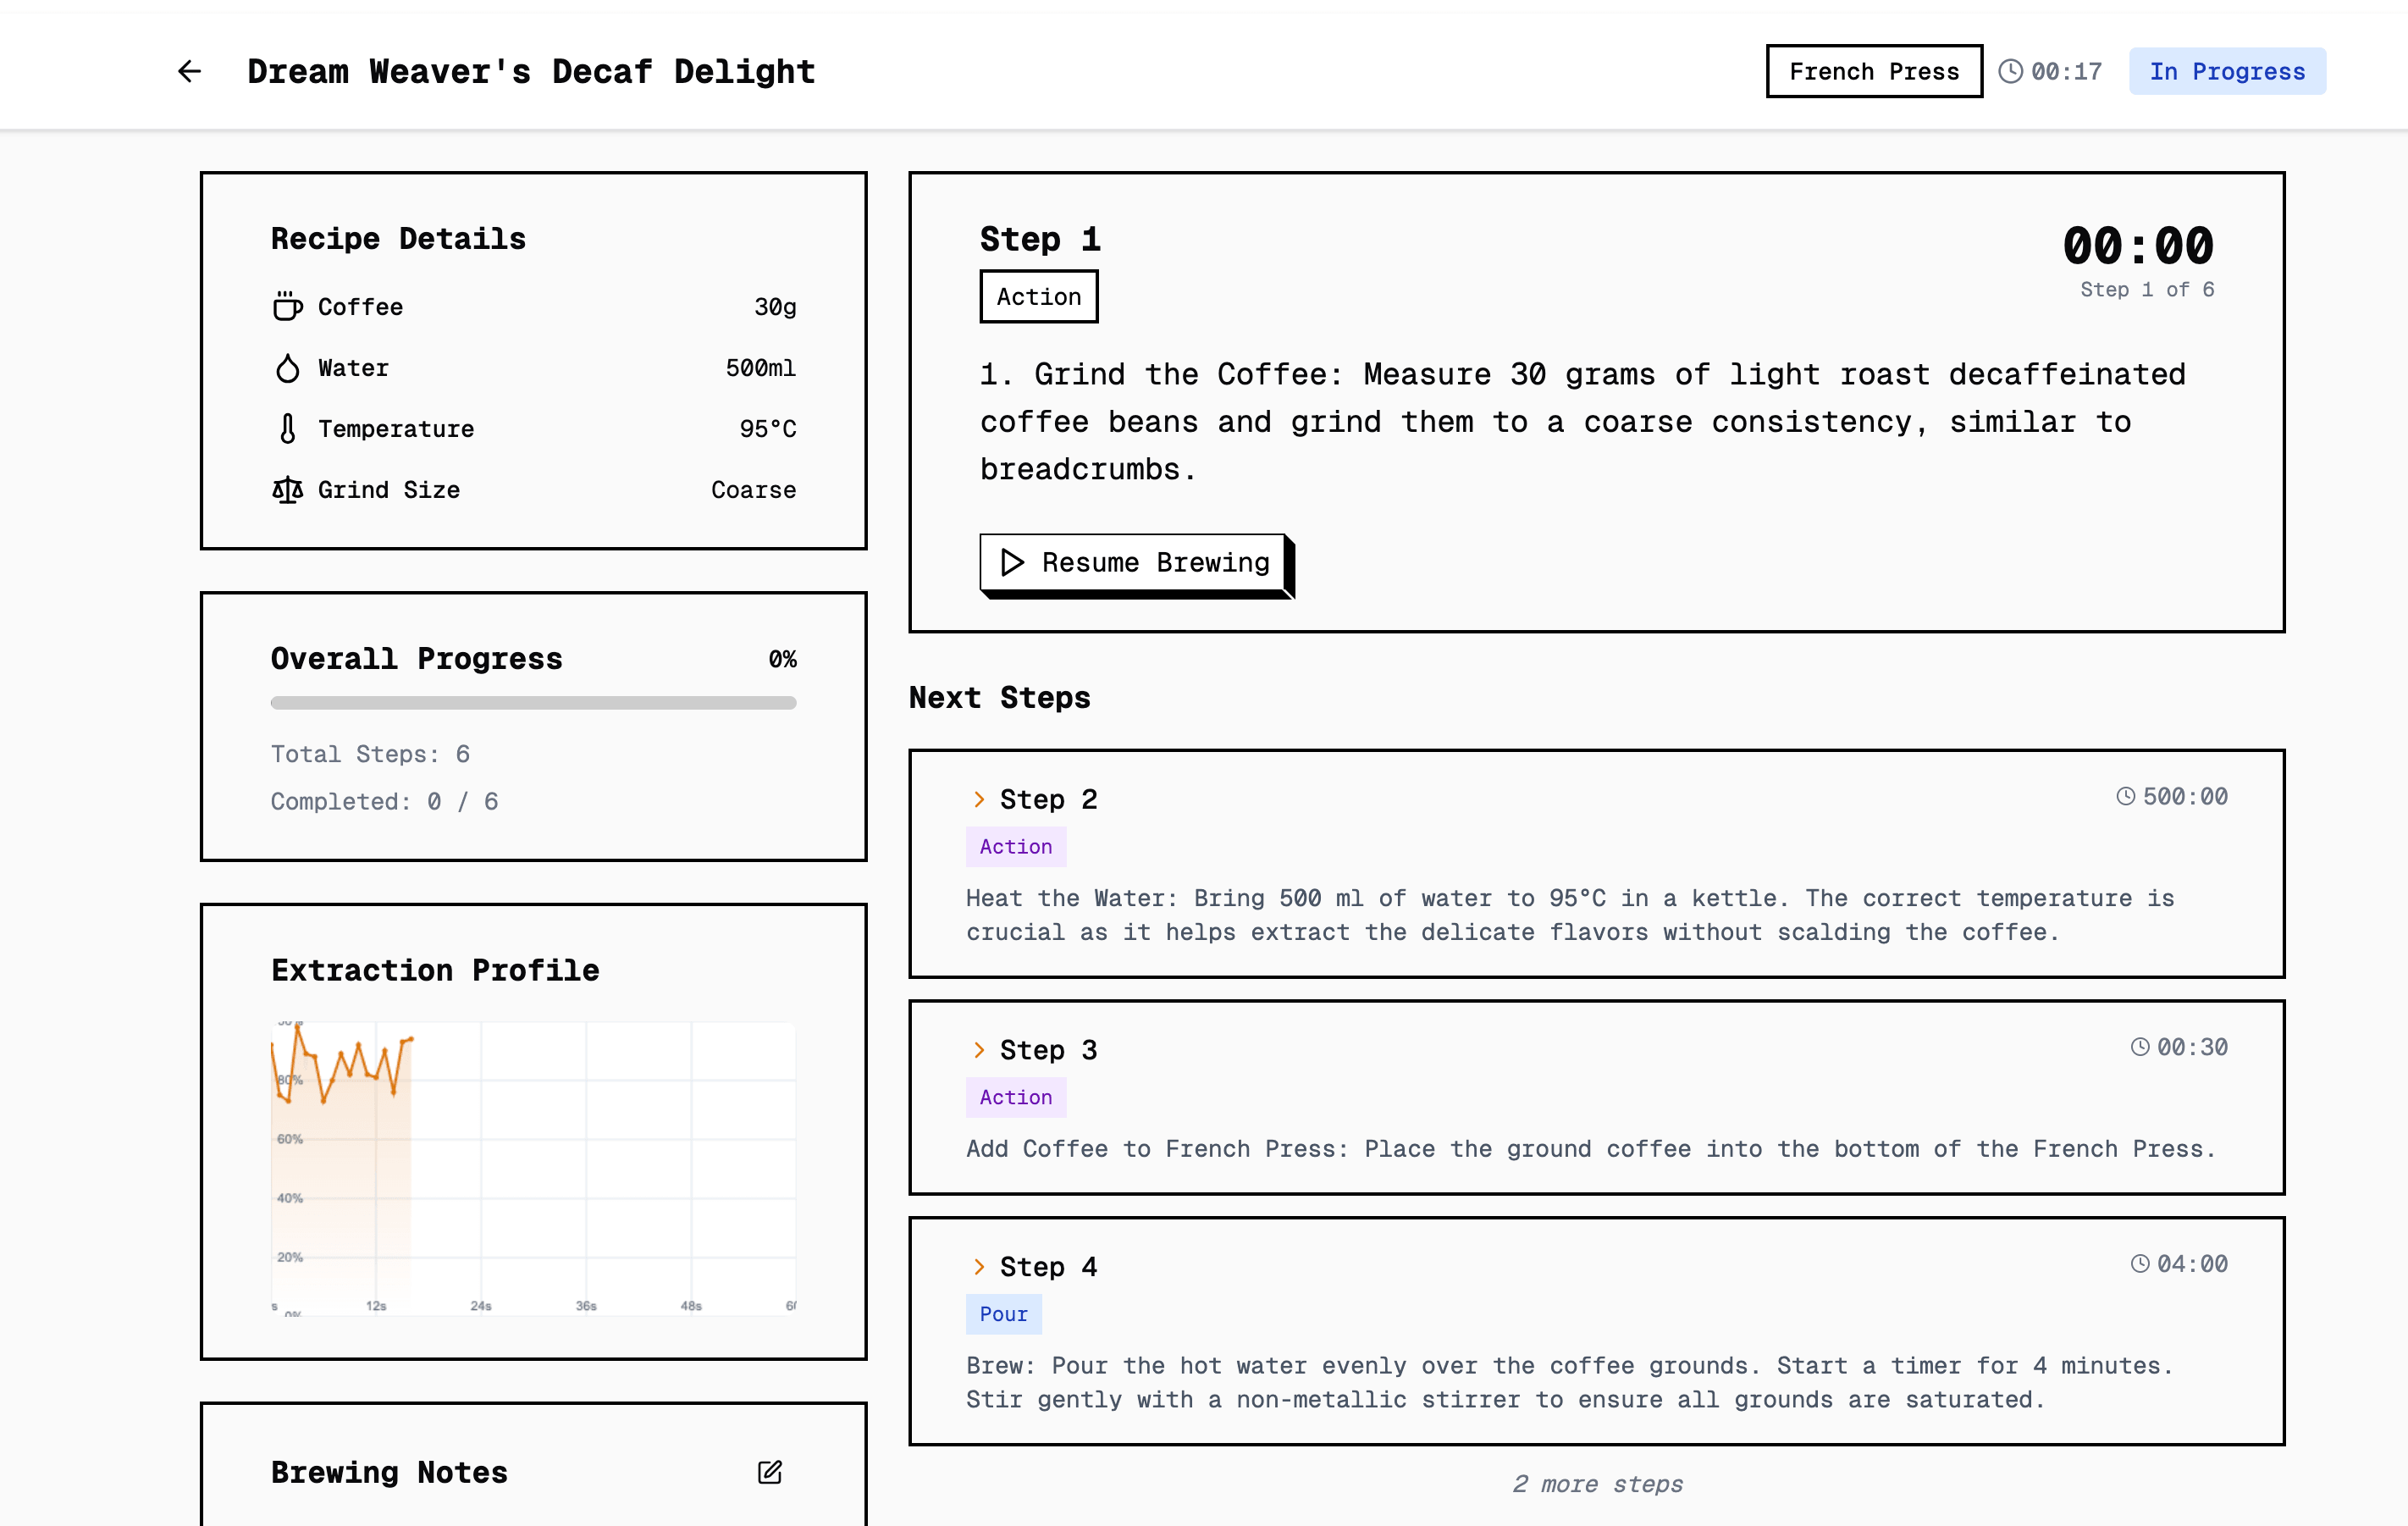Expand Step 2 with its orange chevron

[979, 799]
